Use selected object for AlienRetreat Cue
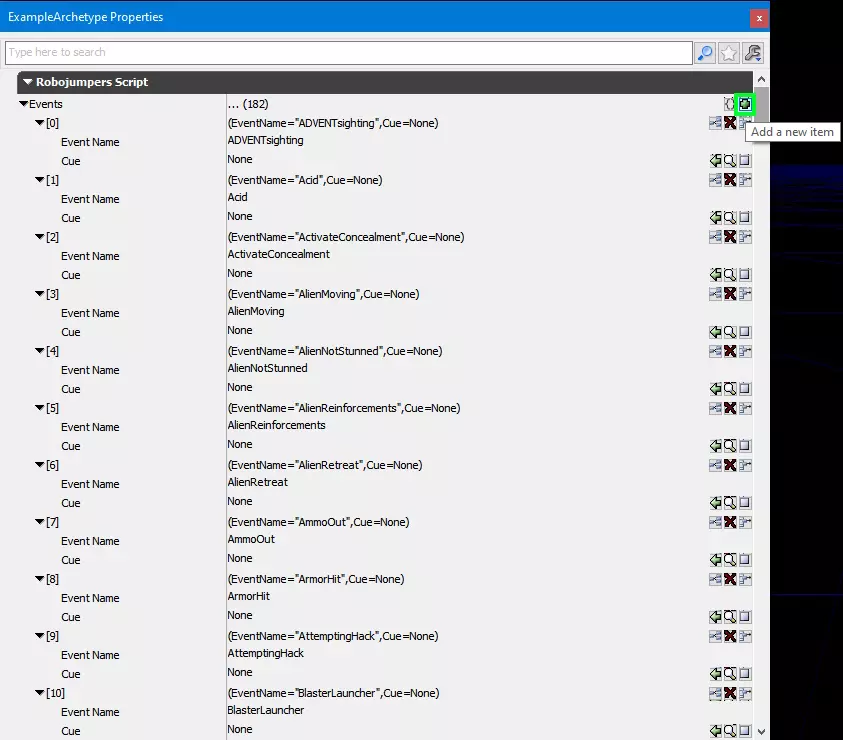This screenshot has height=740, width=843. [715, 502]
